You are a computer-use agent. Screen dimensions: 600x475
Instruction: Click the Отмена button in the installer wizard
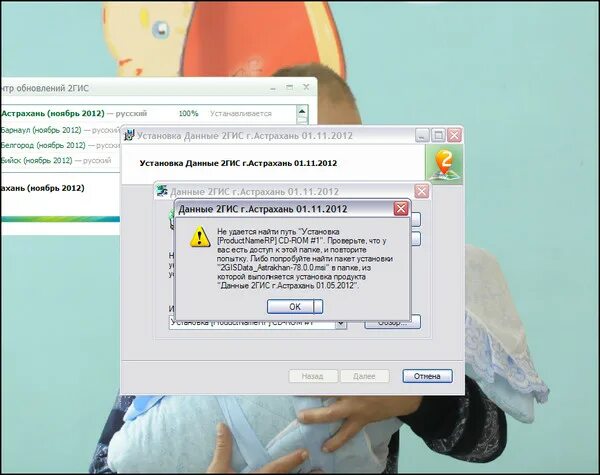tap(427, 376)
